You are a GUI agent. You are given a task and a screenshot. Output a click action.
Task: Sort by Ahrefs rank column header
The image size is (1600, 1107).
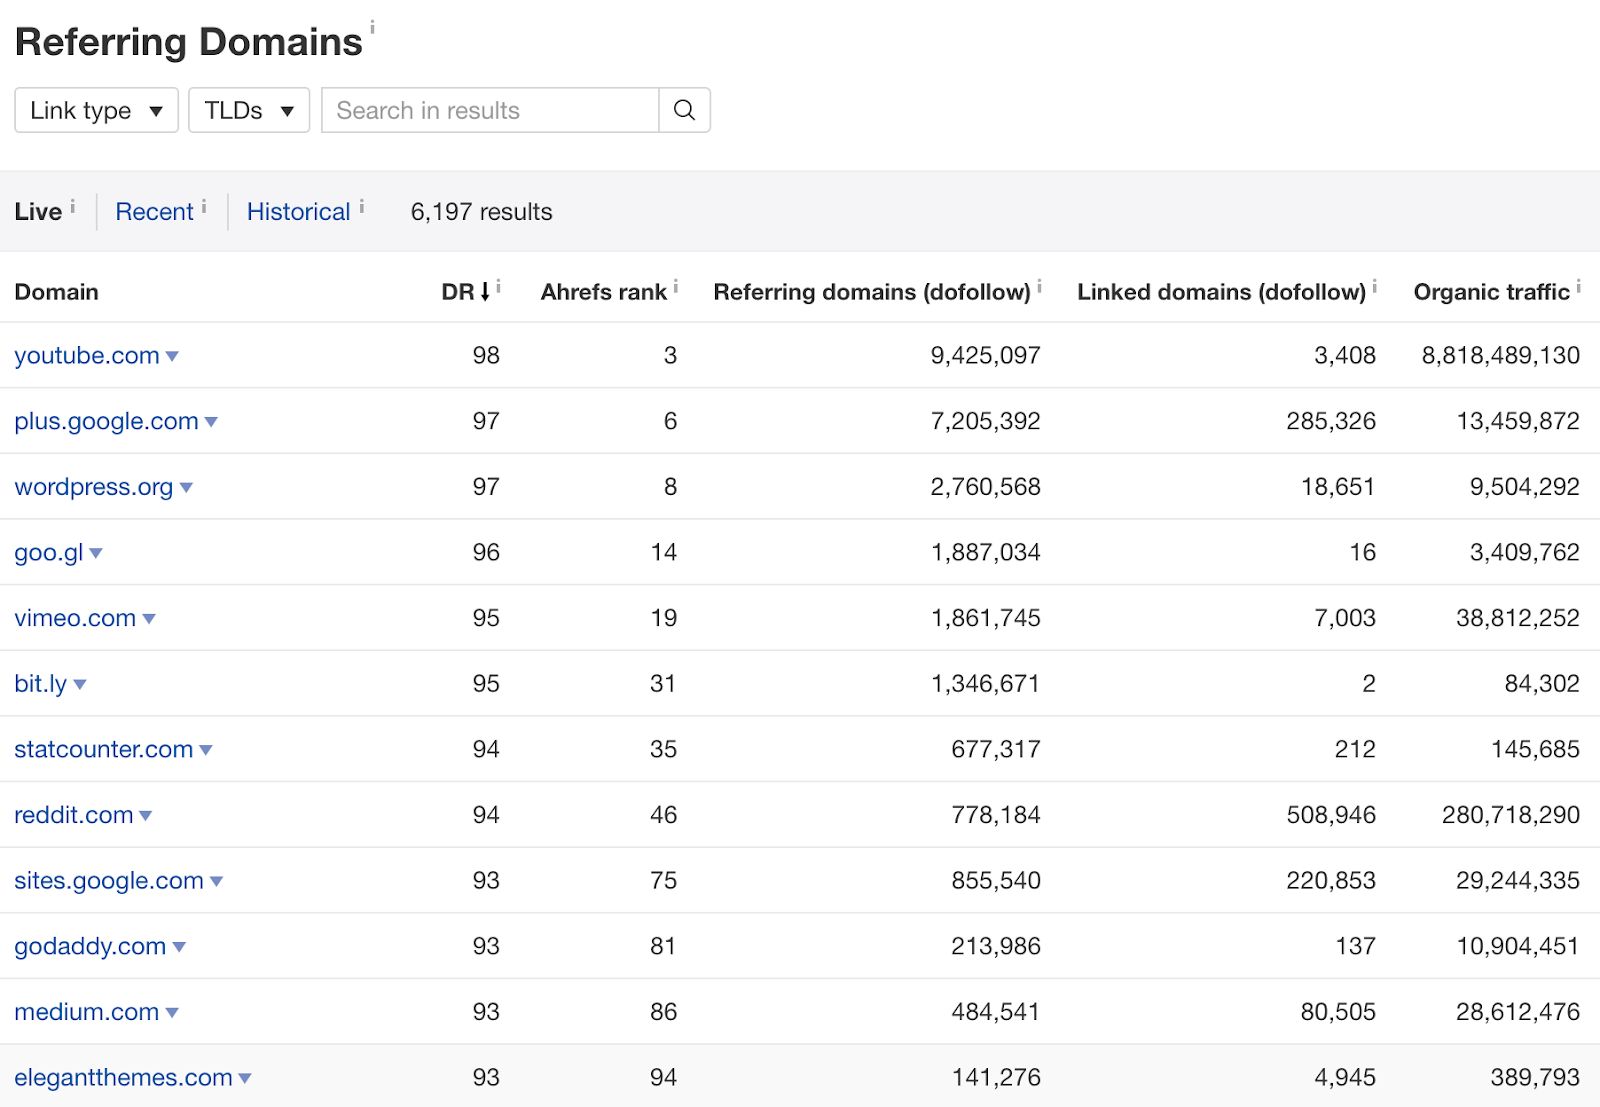pos(603,292)
